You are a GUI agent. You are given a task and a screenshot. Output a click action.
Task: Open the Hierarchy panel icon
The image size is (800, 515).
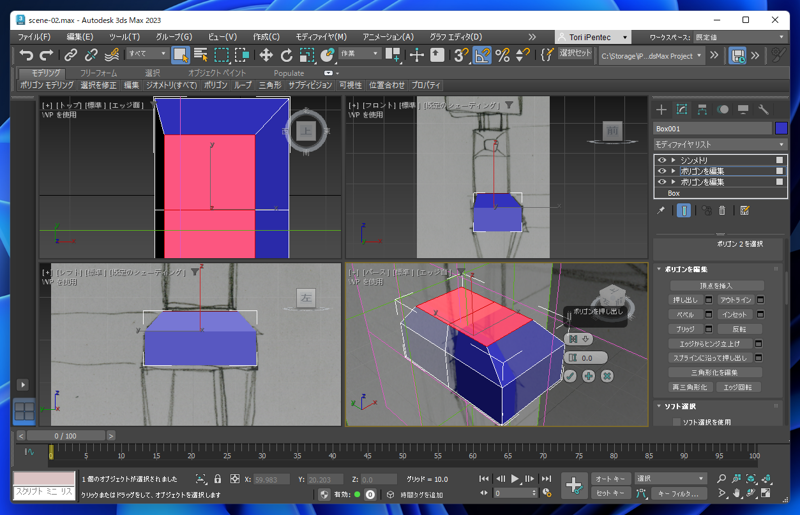(702, 109)
